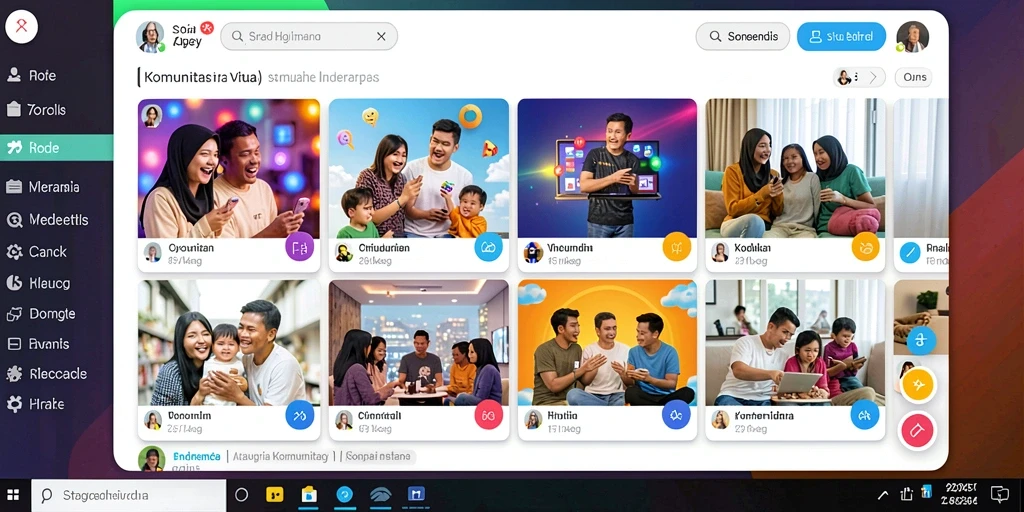Screen dimensions: 1024x512
Task: Open the File Explorer taskbar icon
Action: pyautogui.click(x=309, y=495)
